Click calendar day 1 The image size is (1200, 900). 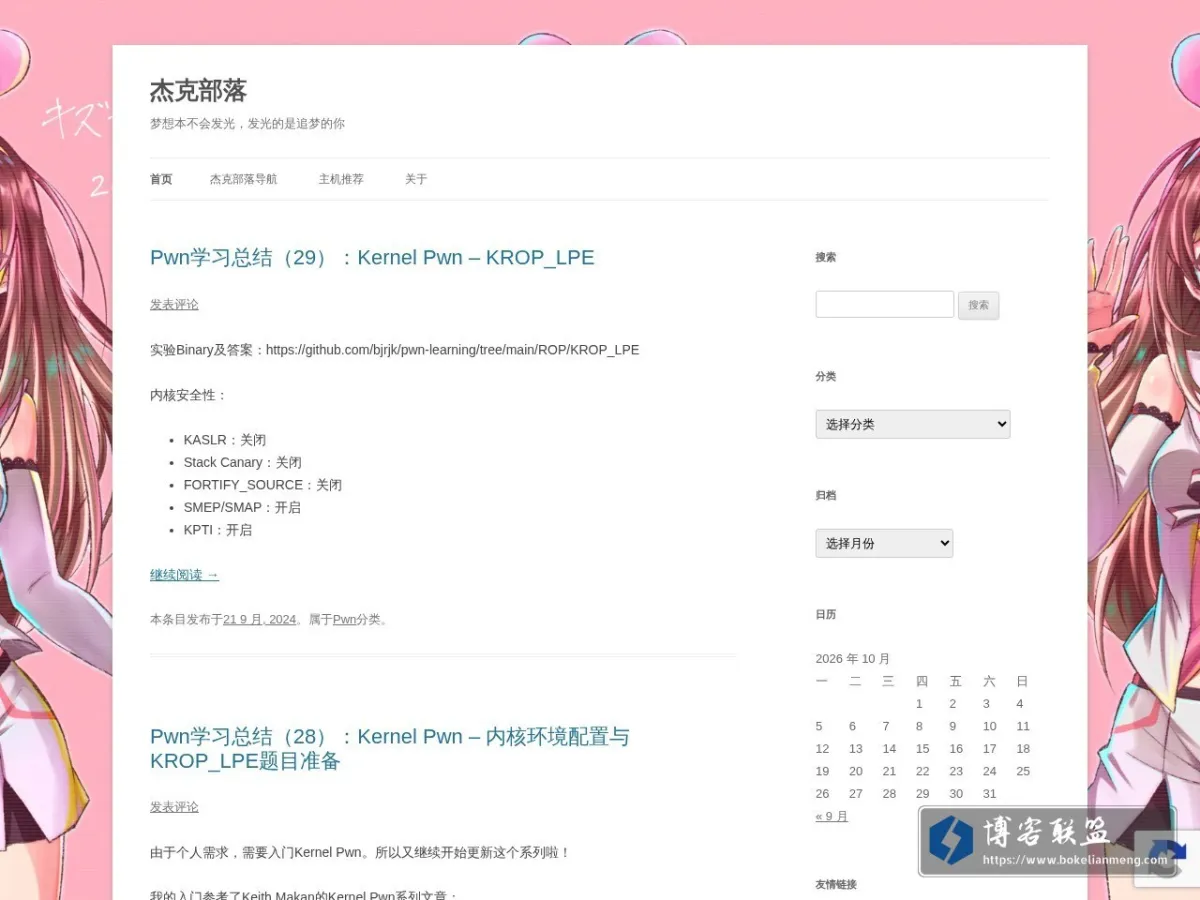919,703
